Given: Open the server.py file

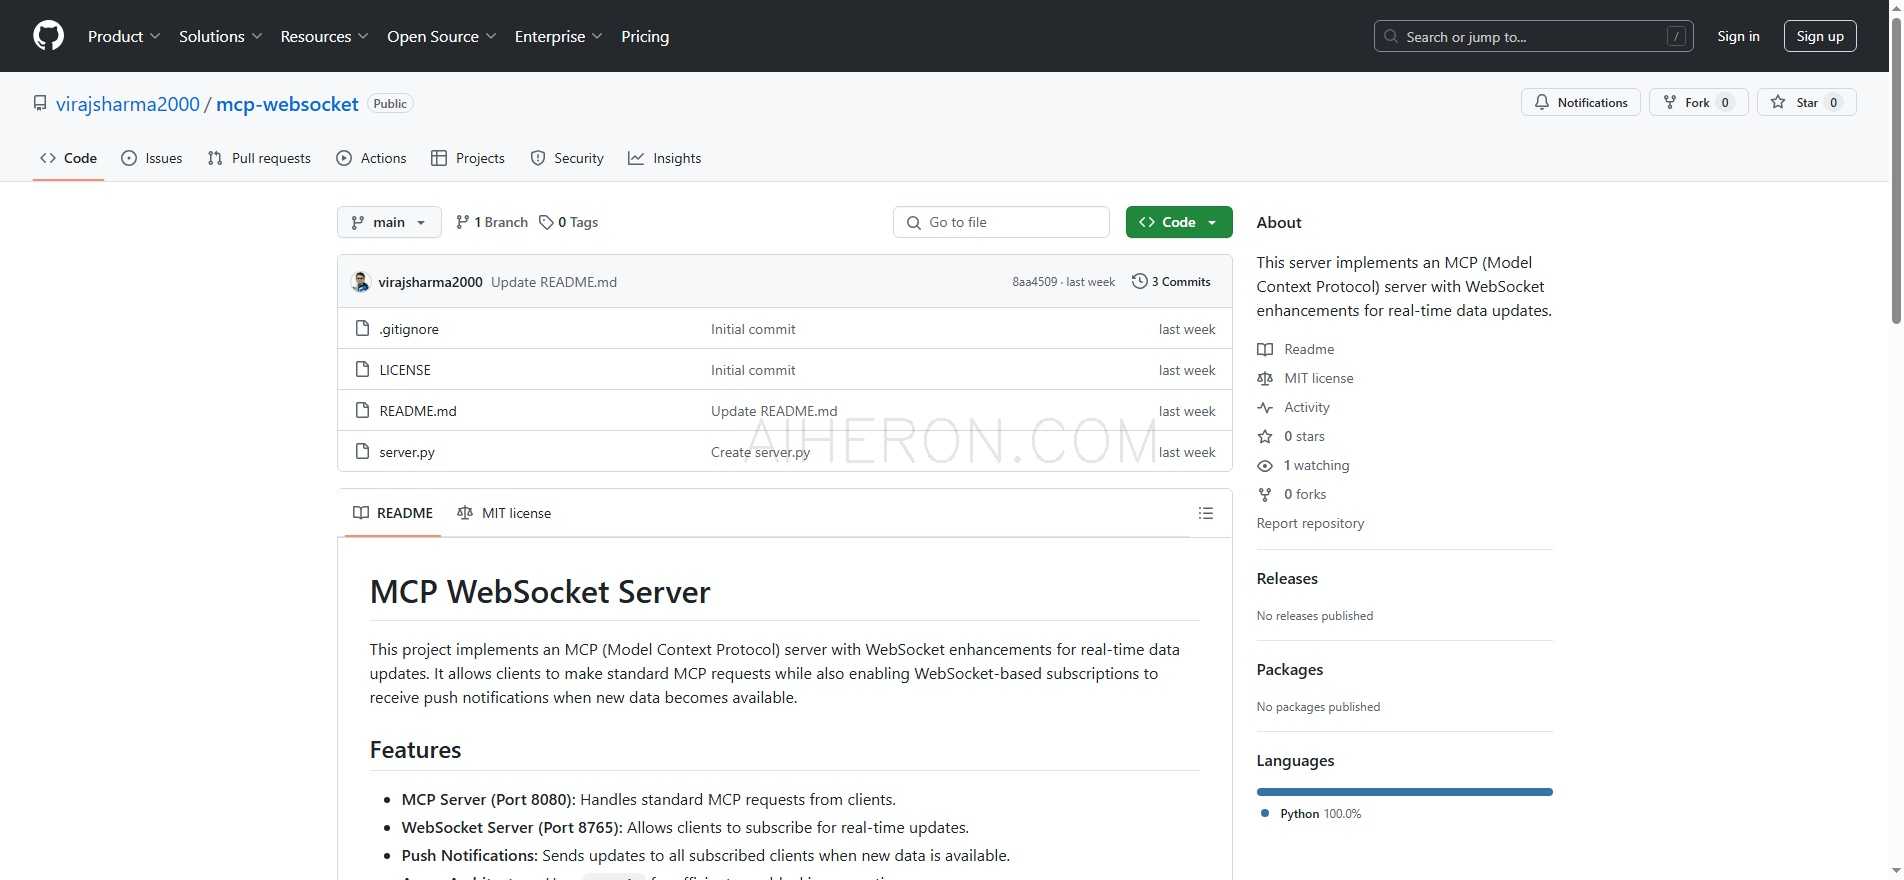Looking at the screenshot, I should (x=407, y=452).
